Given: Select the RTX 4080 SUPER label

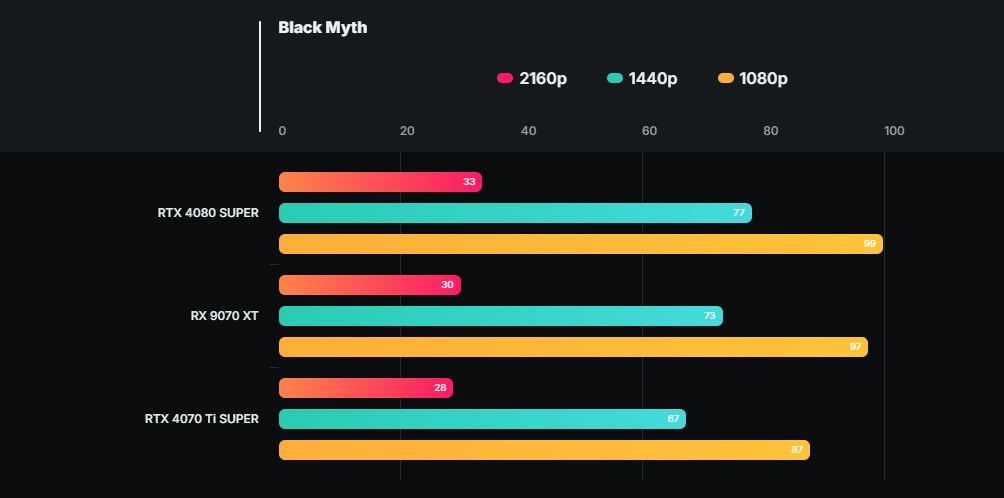Looking at the screenshot, I should tap(208, 213).
